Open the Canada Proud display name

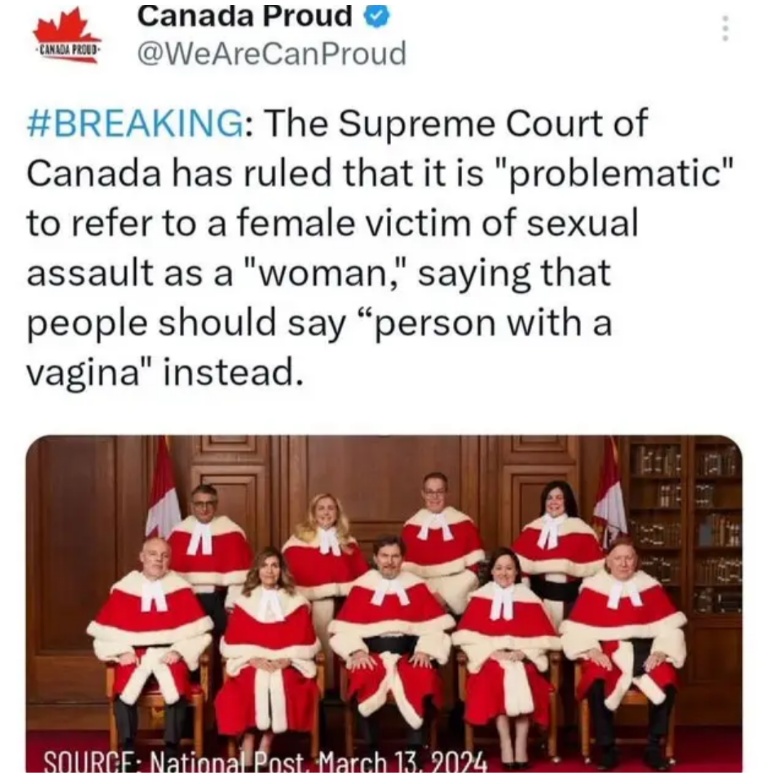(245, 16)
